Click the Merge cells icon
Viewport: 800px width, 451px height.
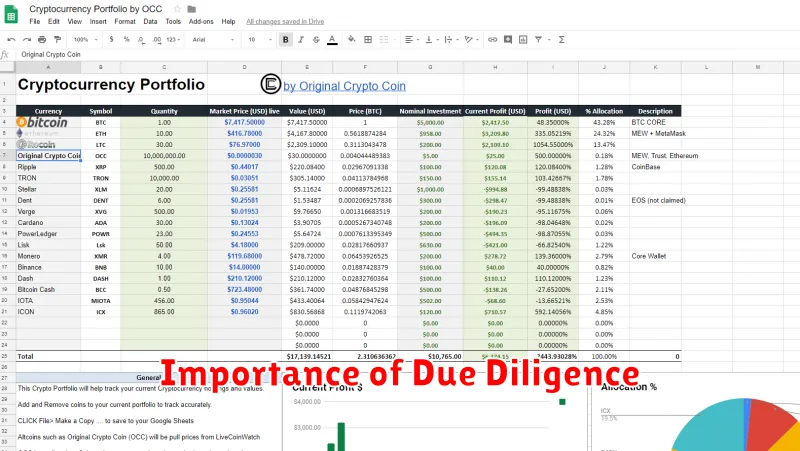click(384, 39)
